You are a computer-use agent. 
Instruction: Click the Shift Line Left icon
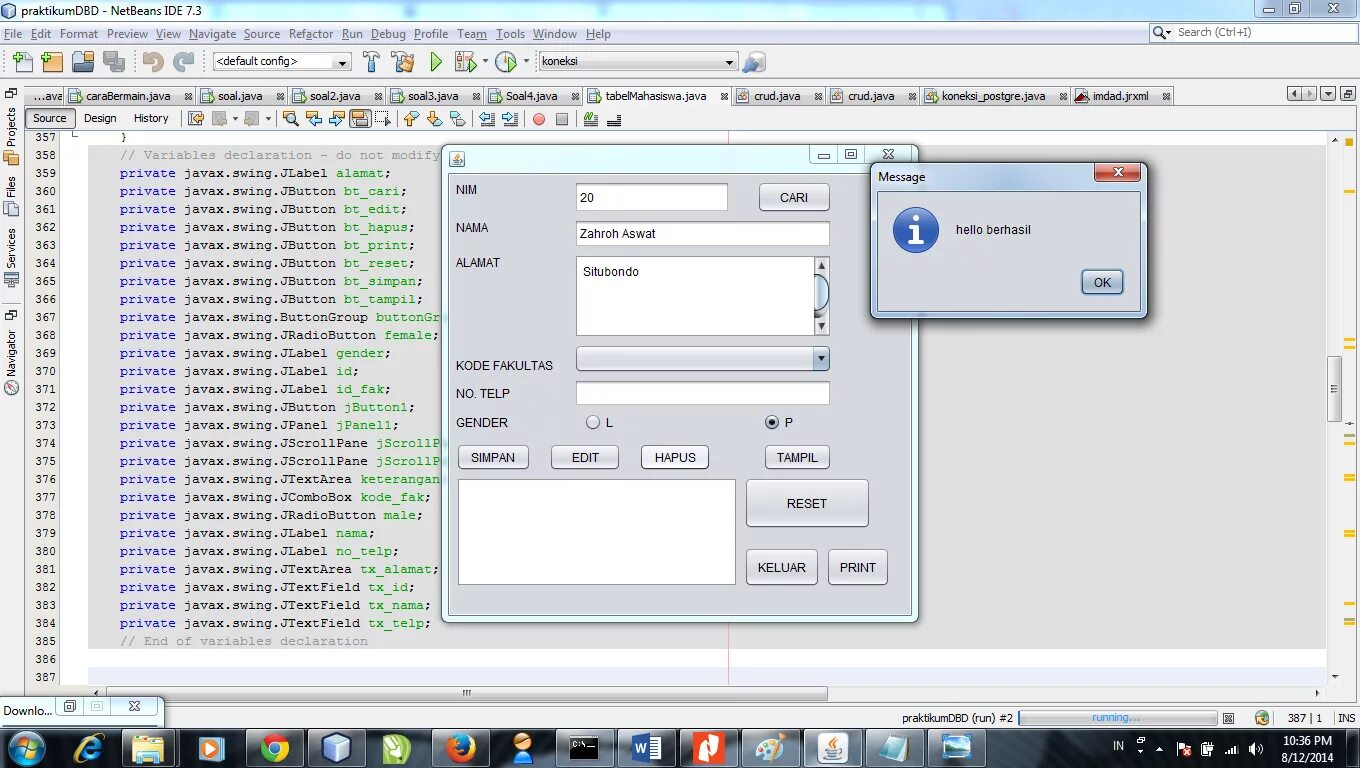coord(487,118)
